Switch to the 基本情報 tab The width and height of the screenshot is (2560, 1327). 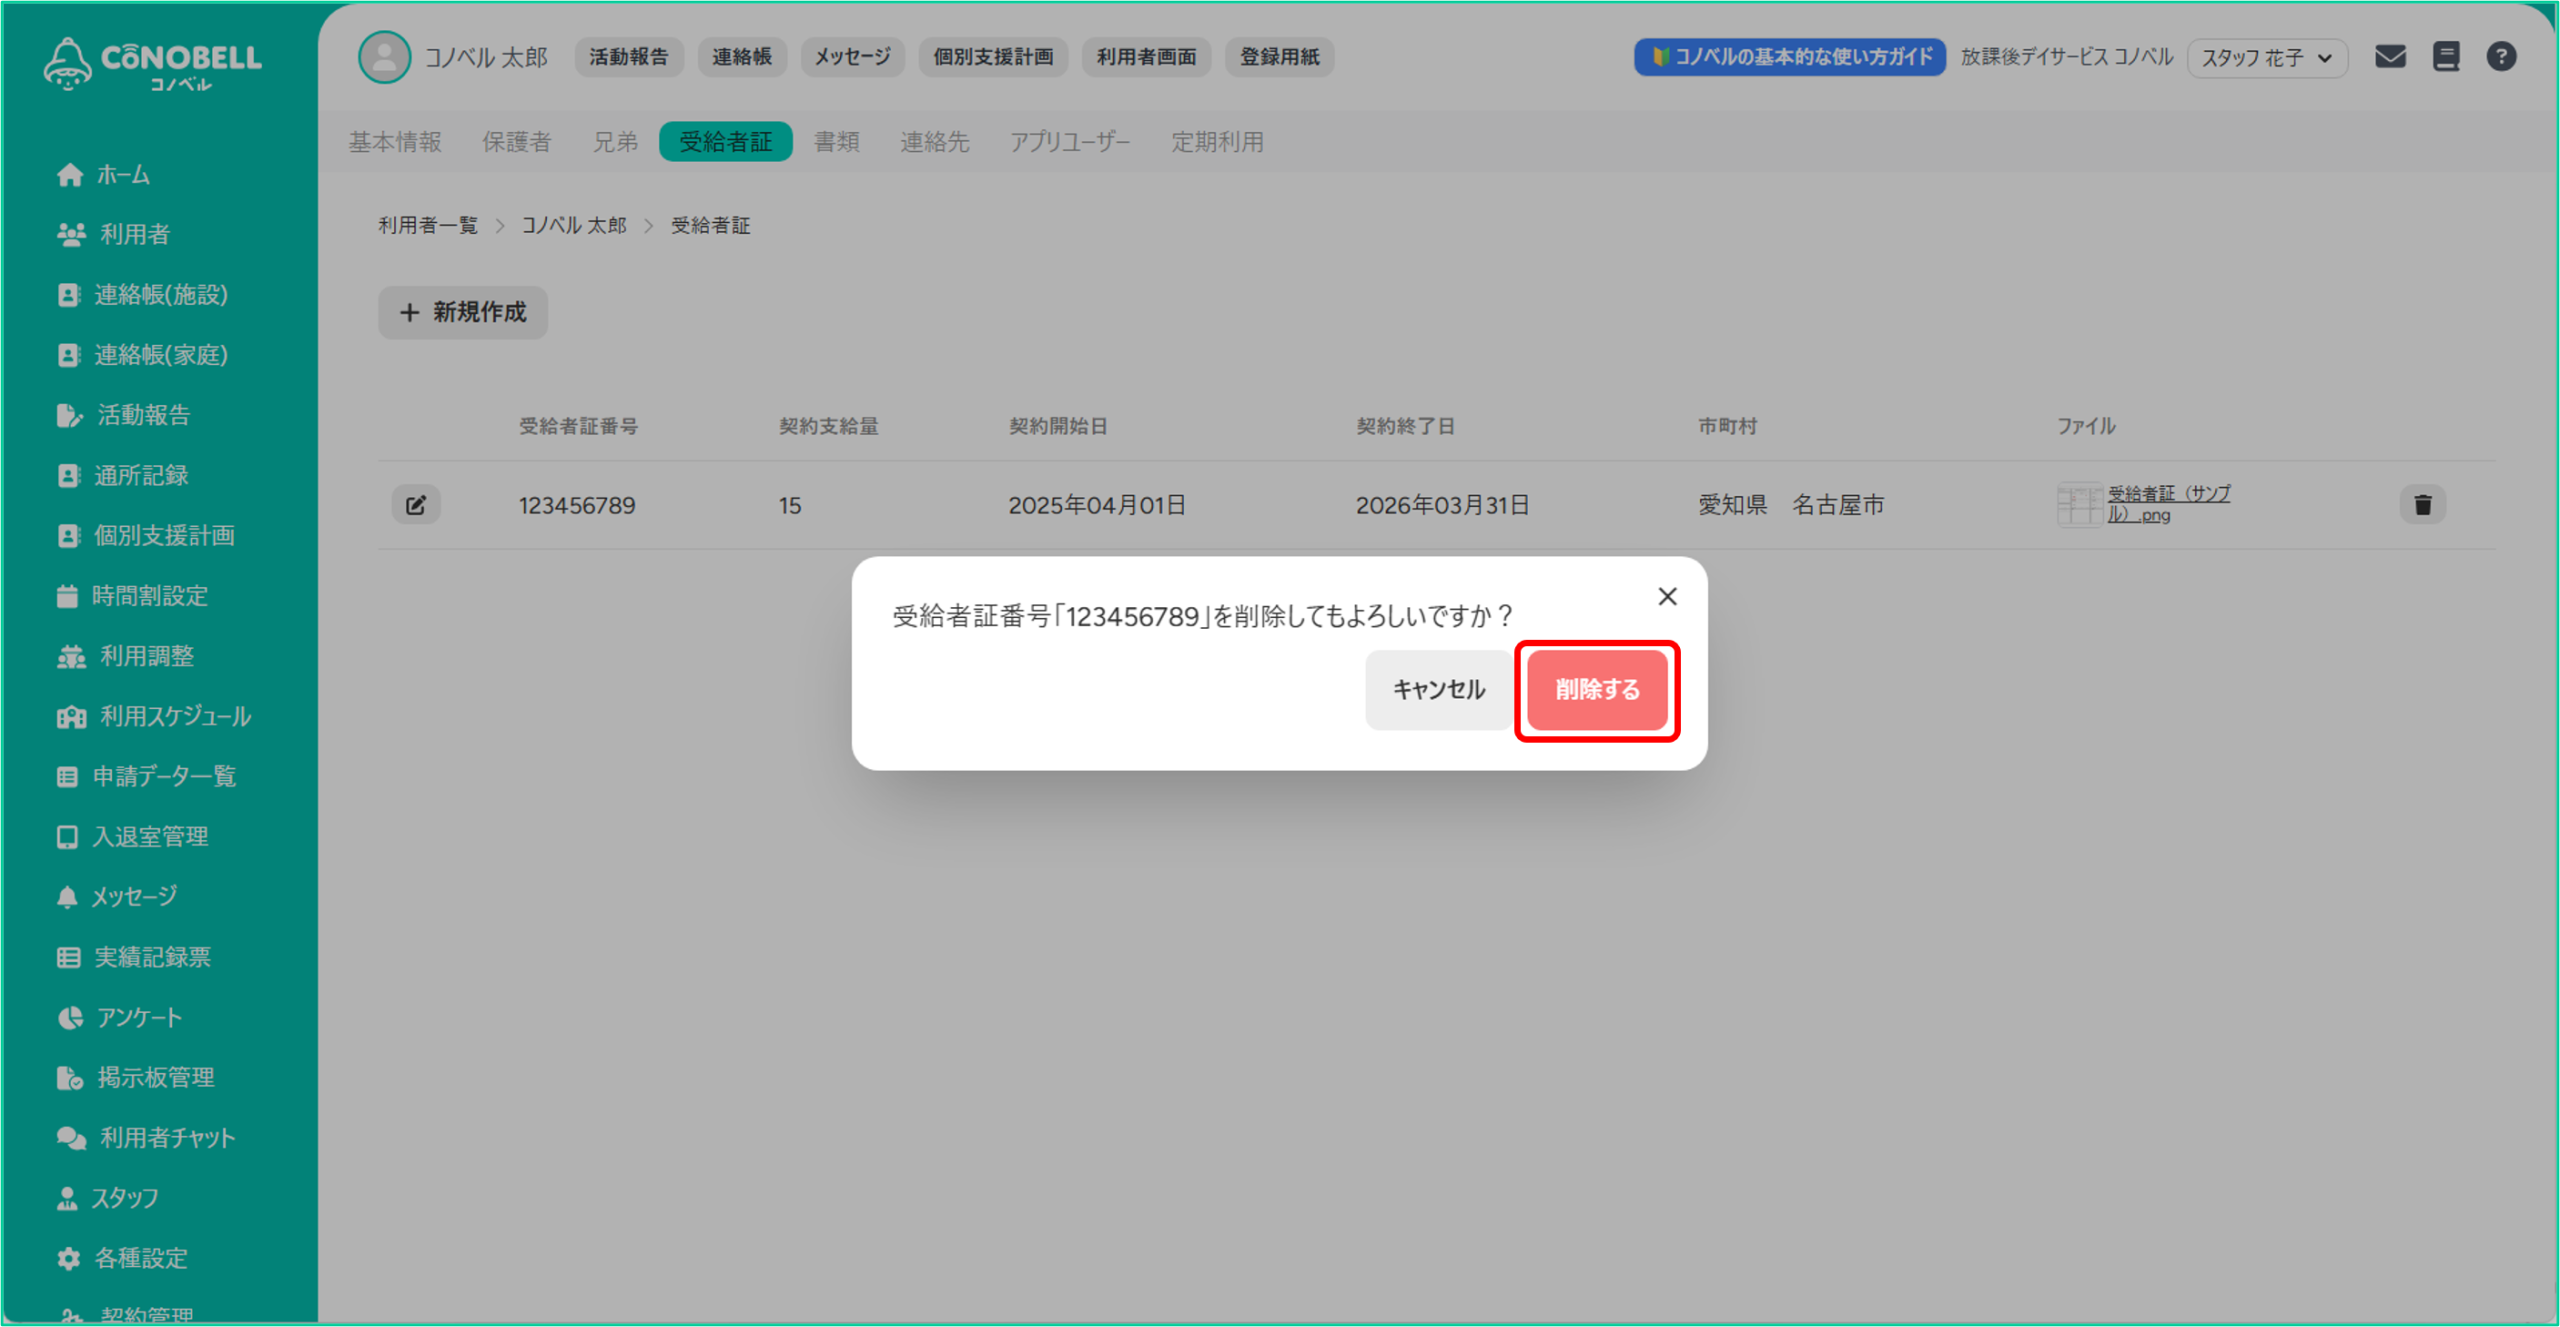tap(395, 142)
